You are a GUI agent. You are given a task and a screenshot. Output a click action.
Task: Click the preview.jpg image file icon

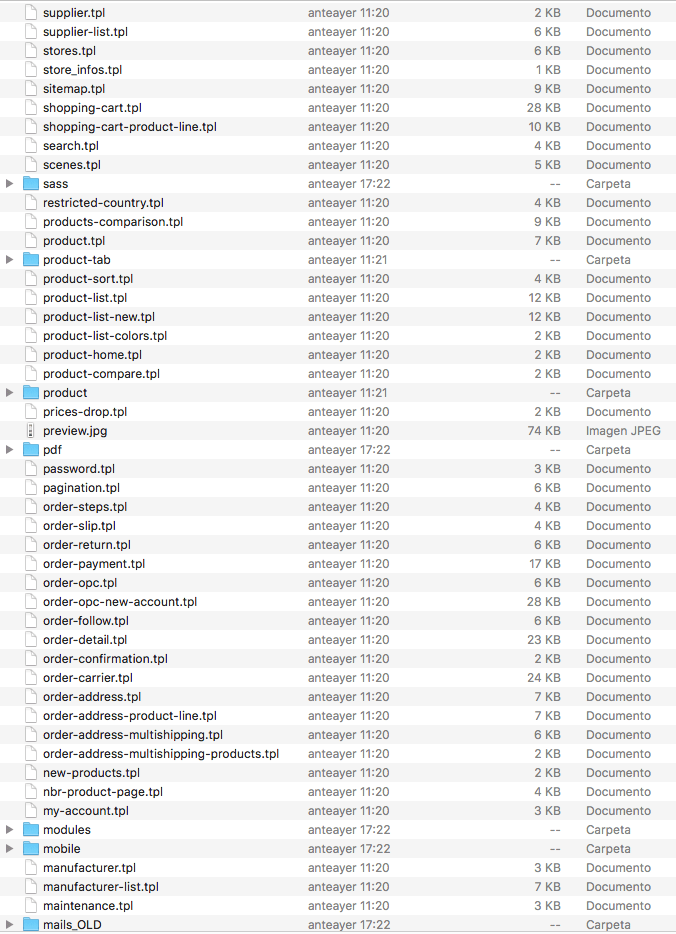[31, 431]
